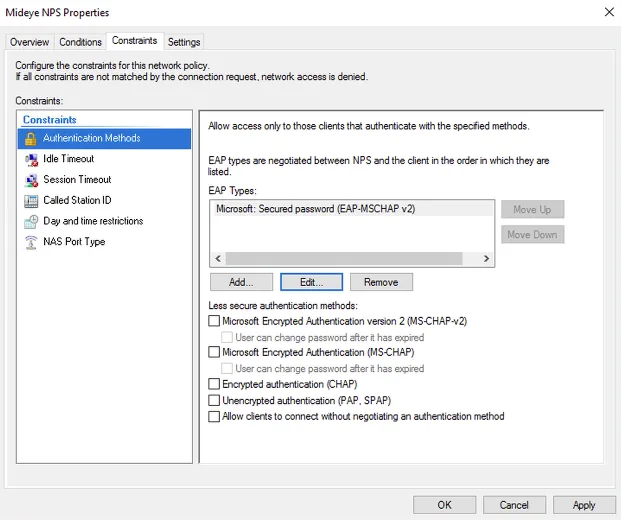Click the EAP list horizontal scrollbar thumb

(x=344, y=259)
